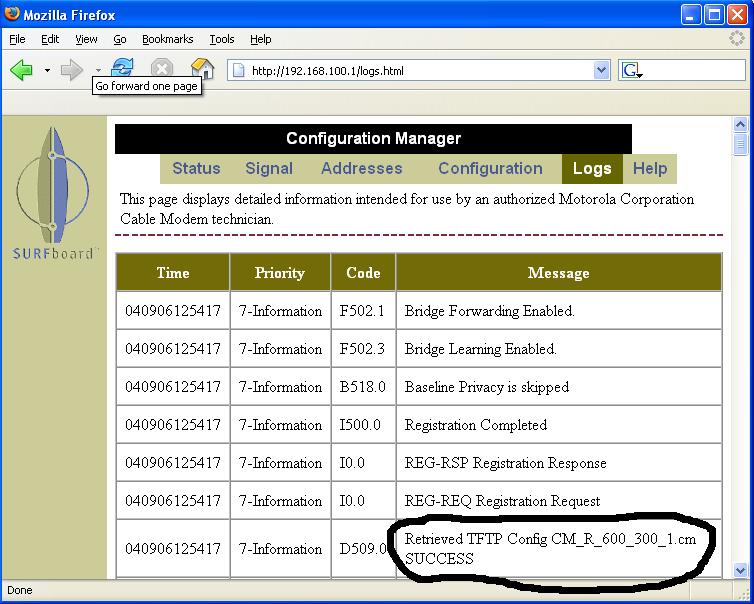Switch to the Status tab
This screenshot has height=604, width=754.
(x=196, y=169)
